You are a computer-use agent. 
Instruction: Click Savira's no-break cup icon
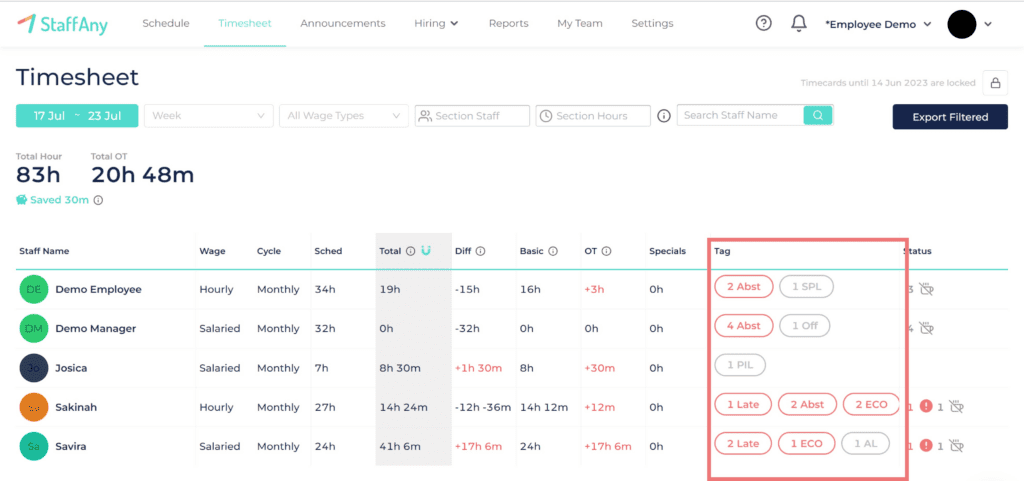[957, 446]
